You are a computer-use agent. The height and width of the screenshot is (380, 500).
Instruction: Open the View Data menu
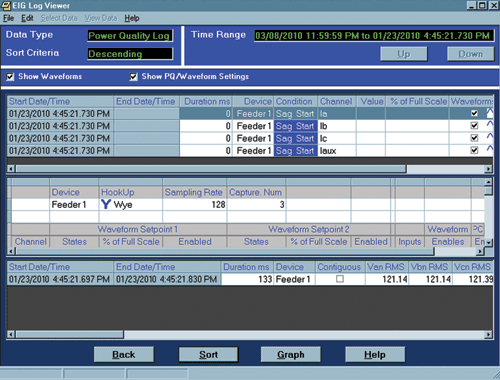click(x=101, y=18)
